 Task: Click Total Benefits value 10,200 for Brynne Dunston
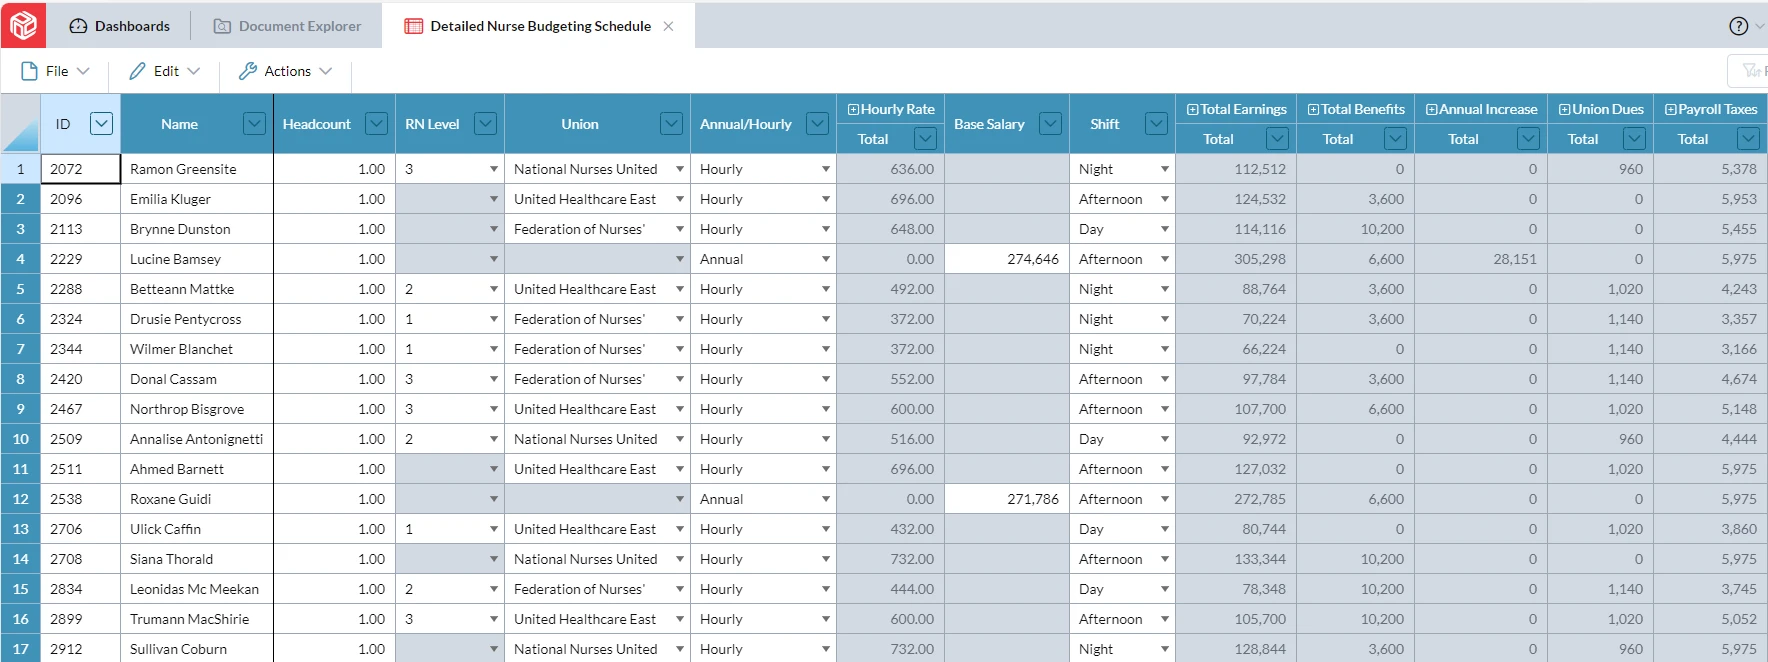coord(1382,229)
